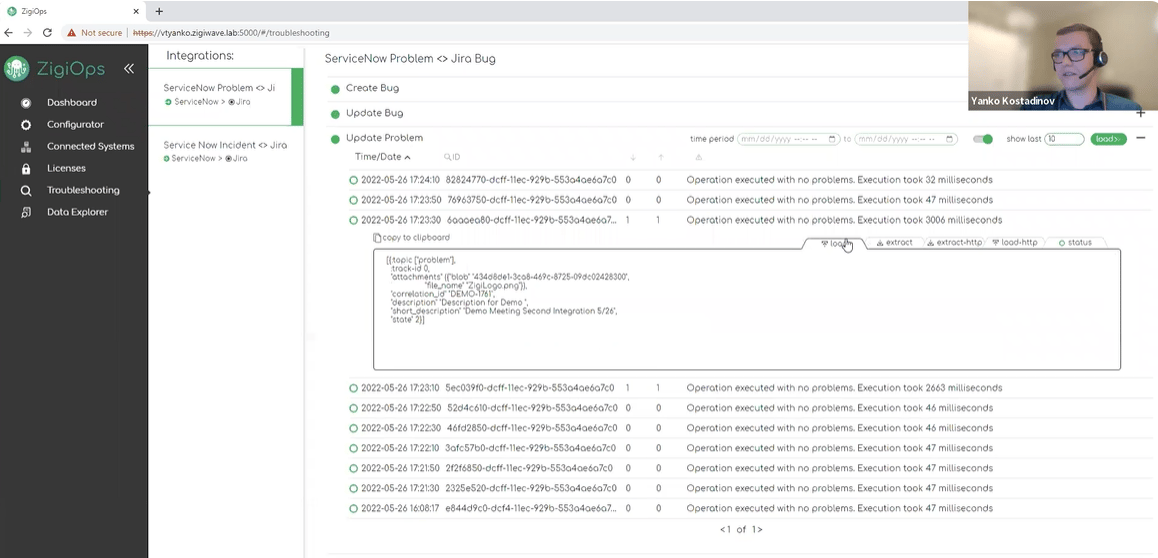Screen dimensions: 1158x558
Task: Click 'Execution took 3006 milliseconds' message
Action: click(930, 220)
